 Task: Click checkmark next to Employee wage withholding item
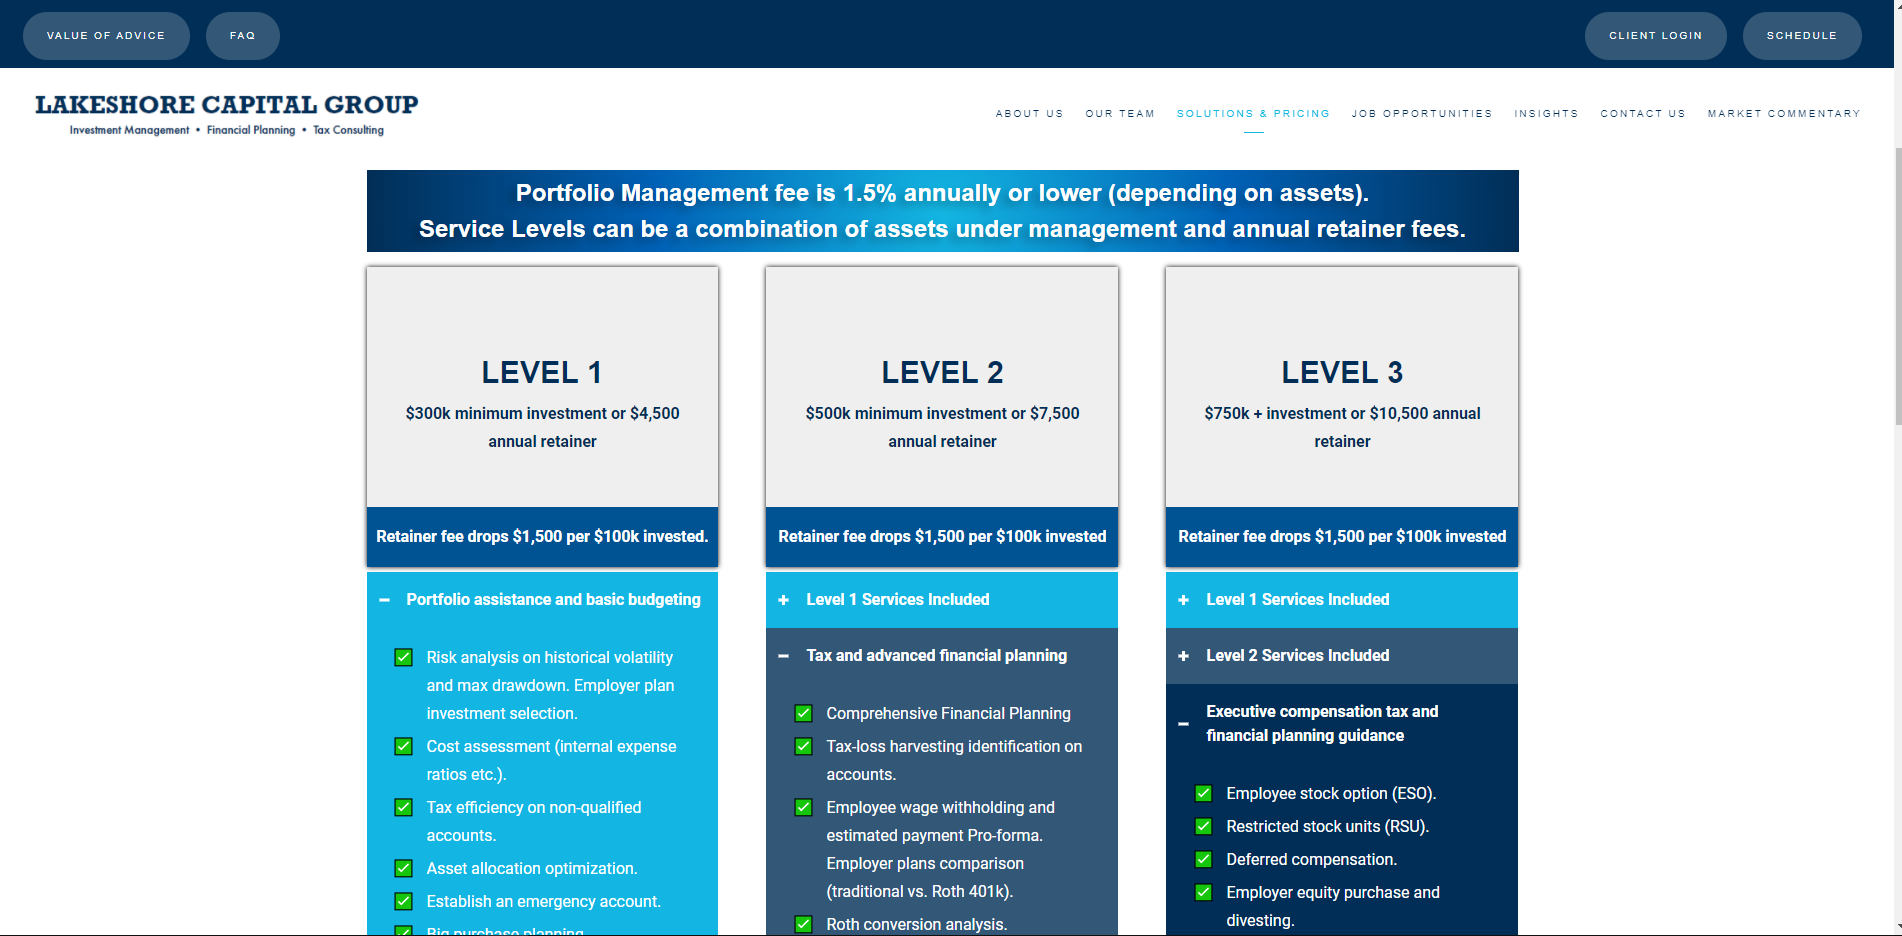pos(804,807)
